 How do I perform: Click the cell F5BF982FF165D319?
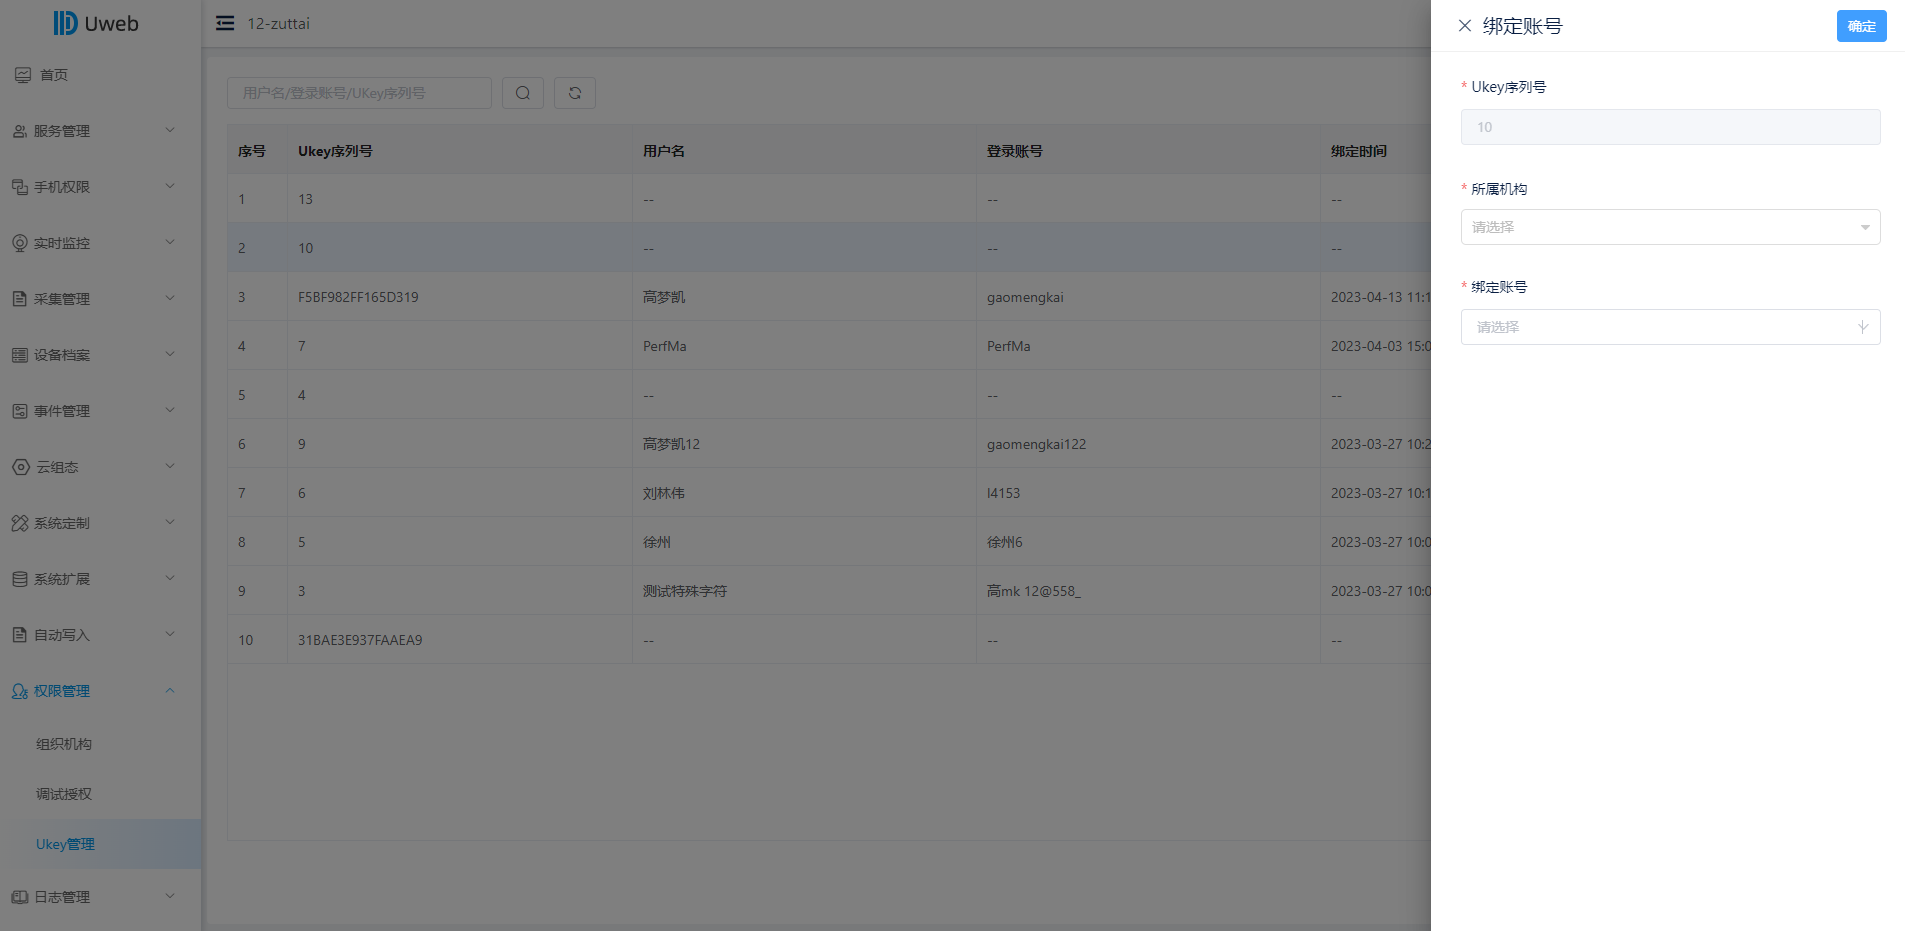click(358, 297)
